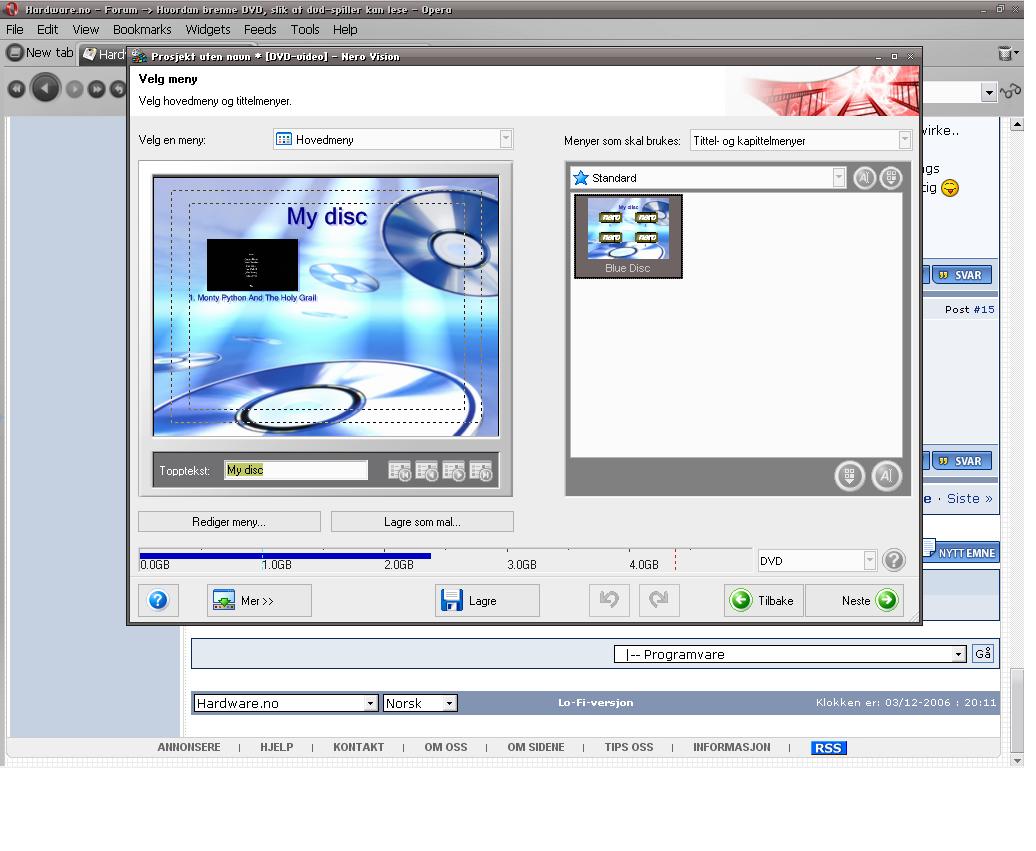
Task: Click grey question mark beside DVD dropdown
Action: pos(893,560)
